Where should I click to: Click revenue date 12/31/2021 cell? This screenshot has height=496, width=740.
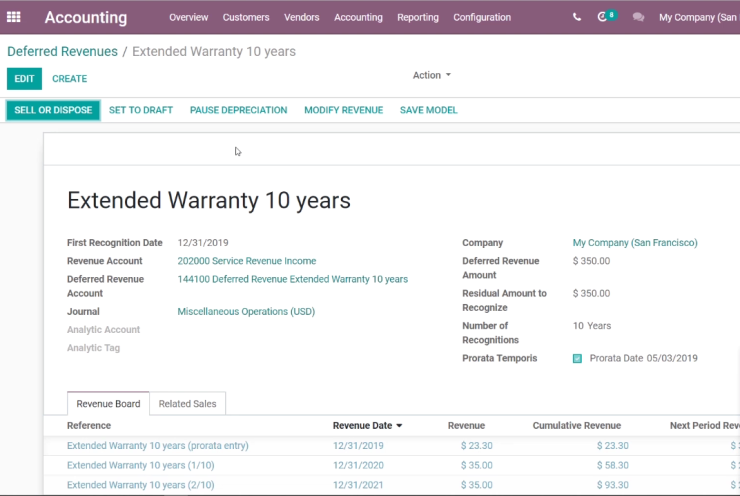(x=358, y=485)
